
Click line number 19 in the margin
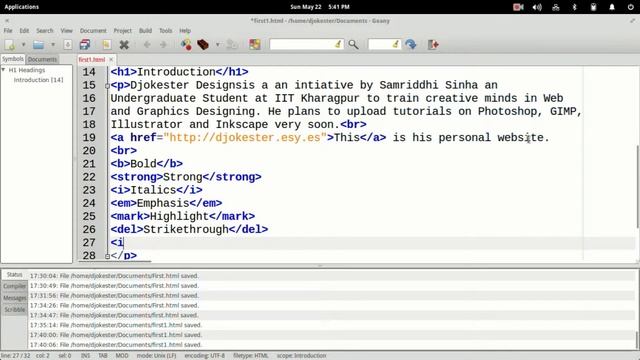(89, 138)
